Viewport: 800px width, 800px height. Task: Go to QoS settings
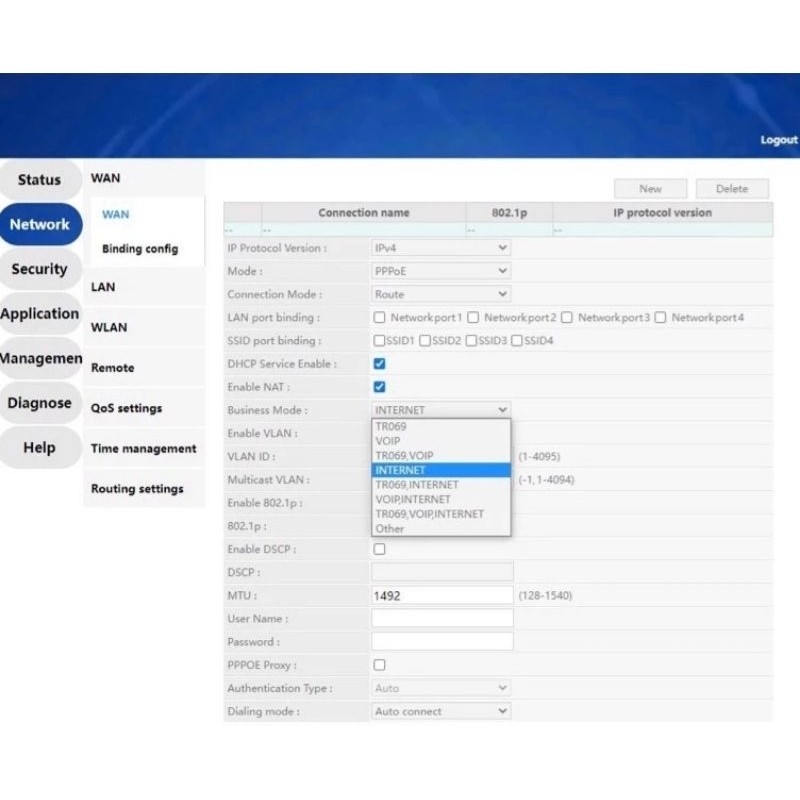[x=126, y=408]
